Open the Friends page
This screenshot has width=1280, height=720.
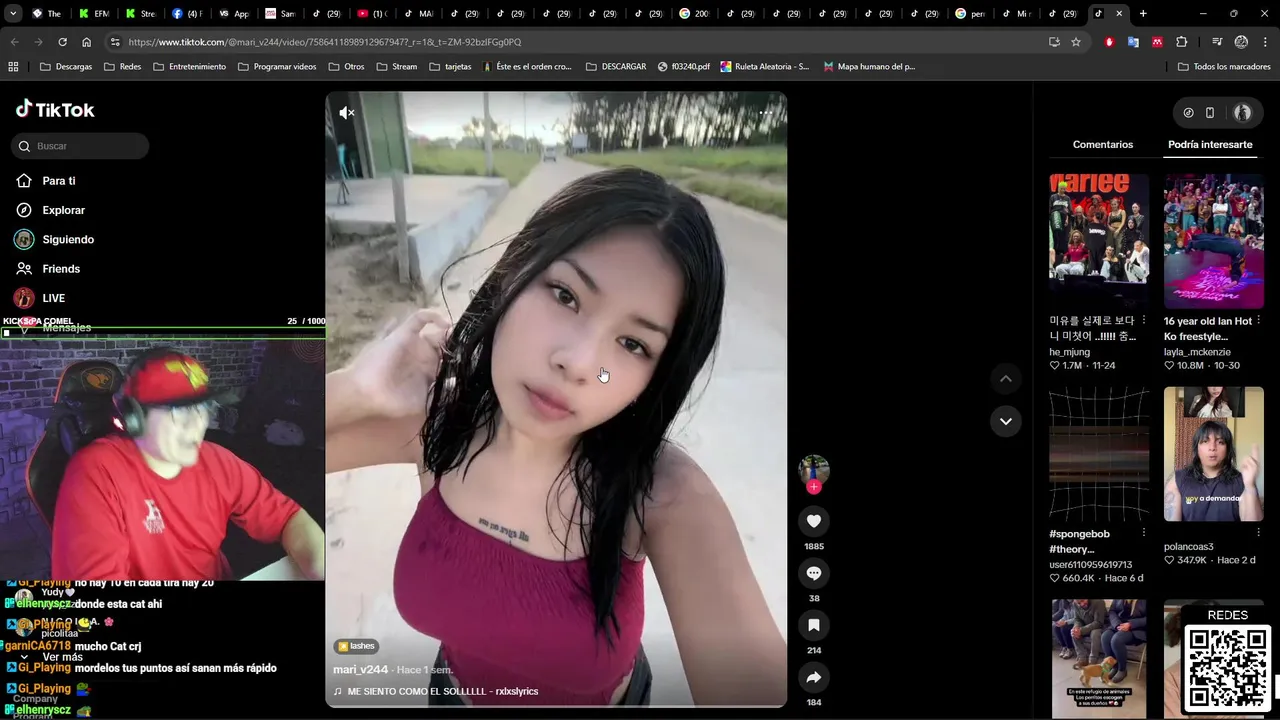[x=61, y=269]
